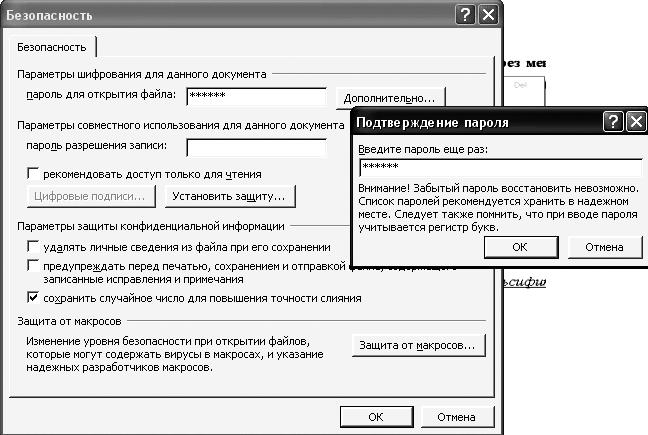The height and width of the screenshot is (435, 648).
Task: Click the help icon in Безопасность title bar
Action: [465, 15]
